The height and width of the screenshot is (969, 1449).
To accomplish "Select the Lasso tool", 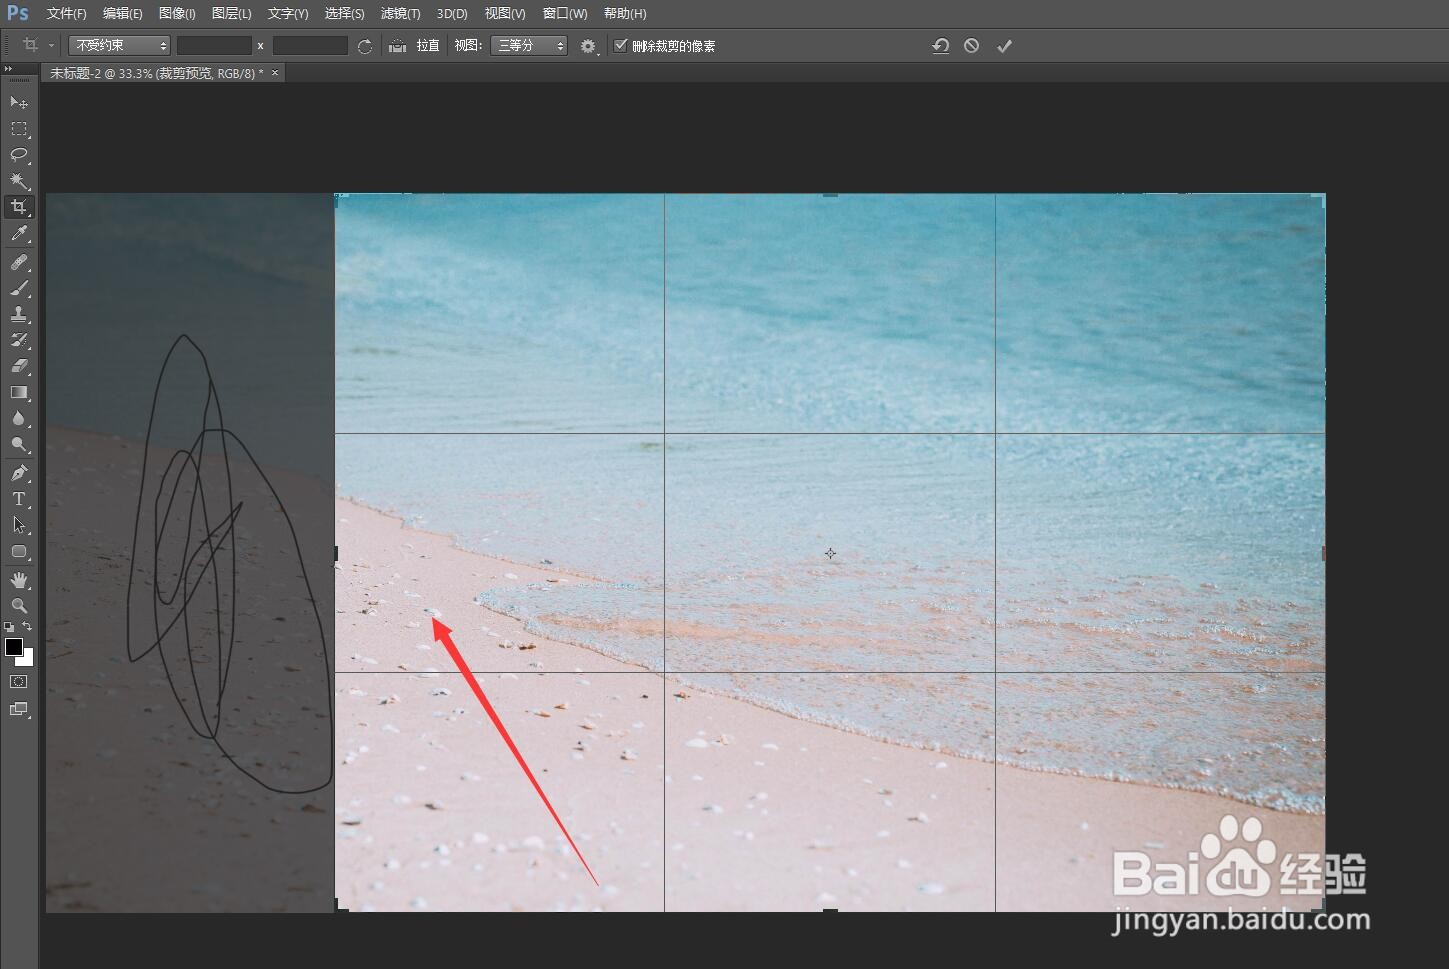I will [x=18, y=154].
